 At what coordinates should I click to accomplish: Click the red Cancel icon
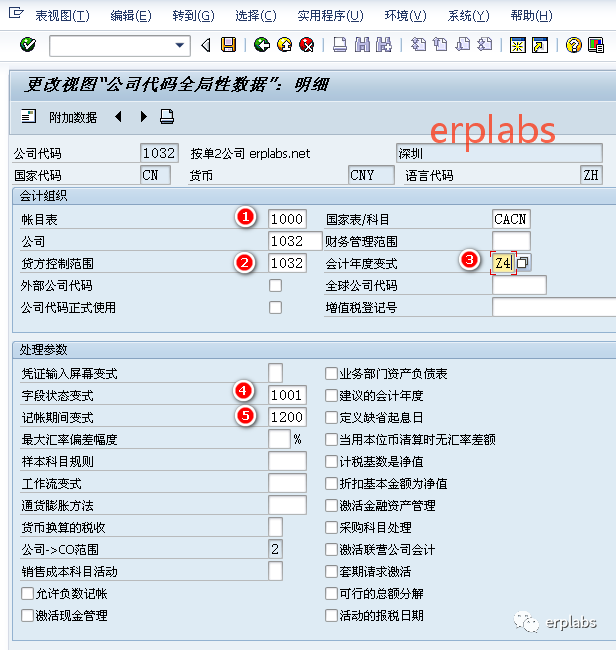307,45
